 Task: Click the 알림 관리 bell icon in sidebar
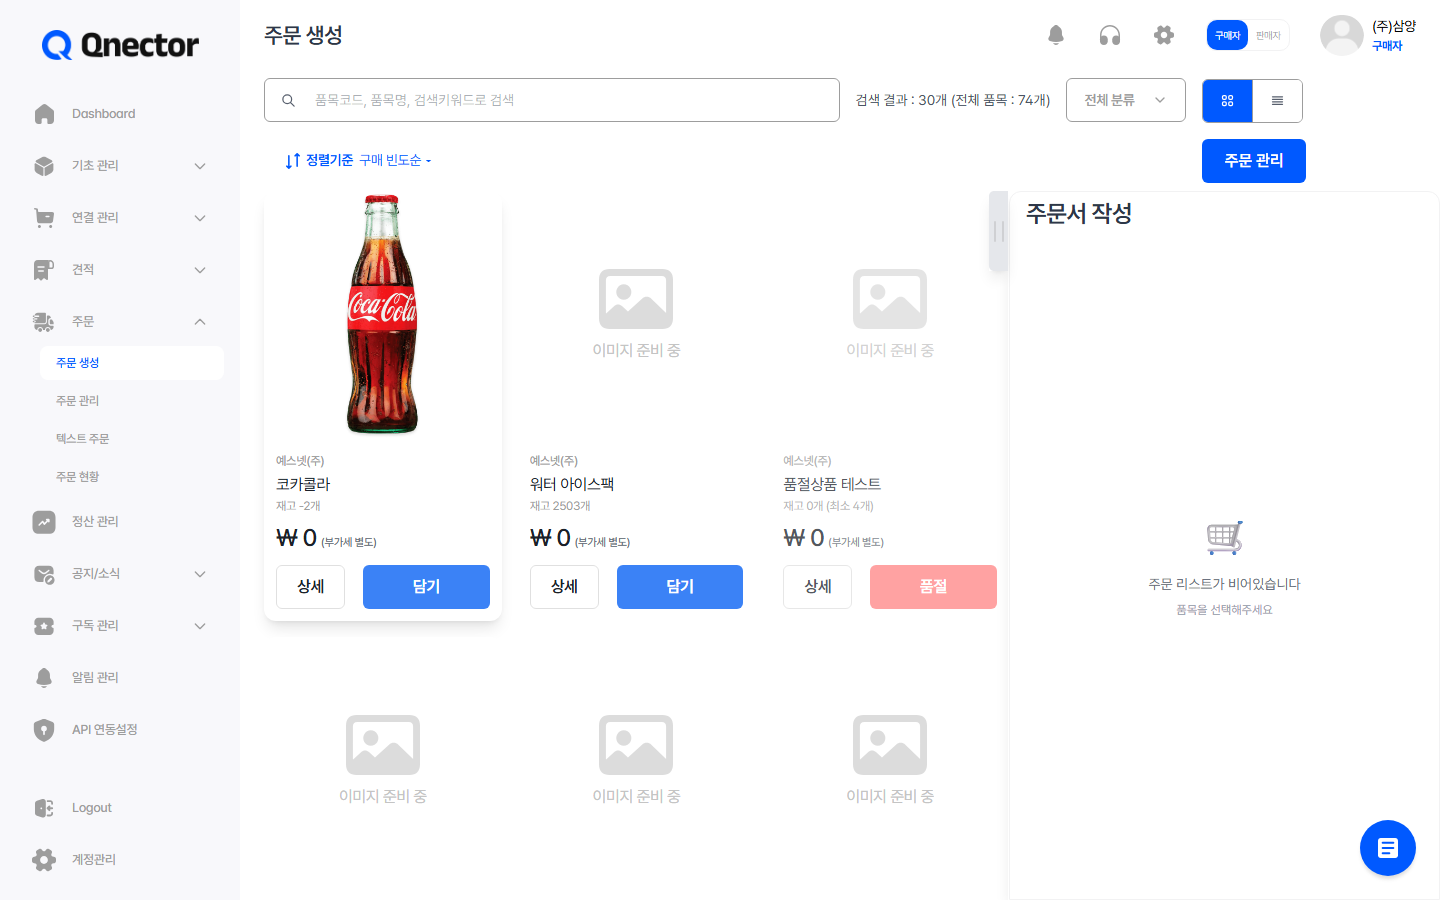point(44,678)
